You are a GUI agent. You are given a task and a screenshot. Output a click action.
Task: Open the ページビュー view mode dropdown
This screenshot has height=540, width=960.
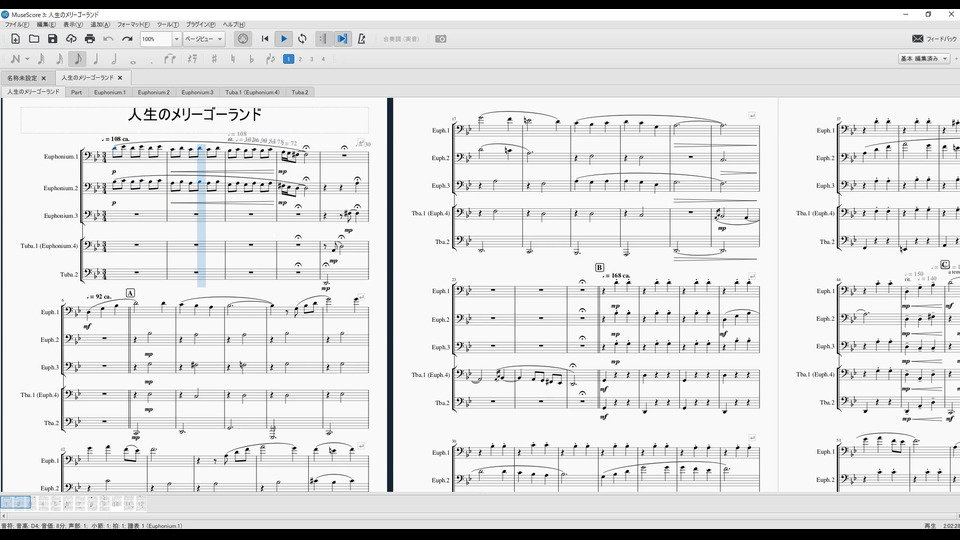click(204, 39)
